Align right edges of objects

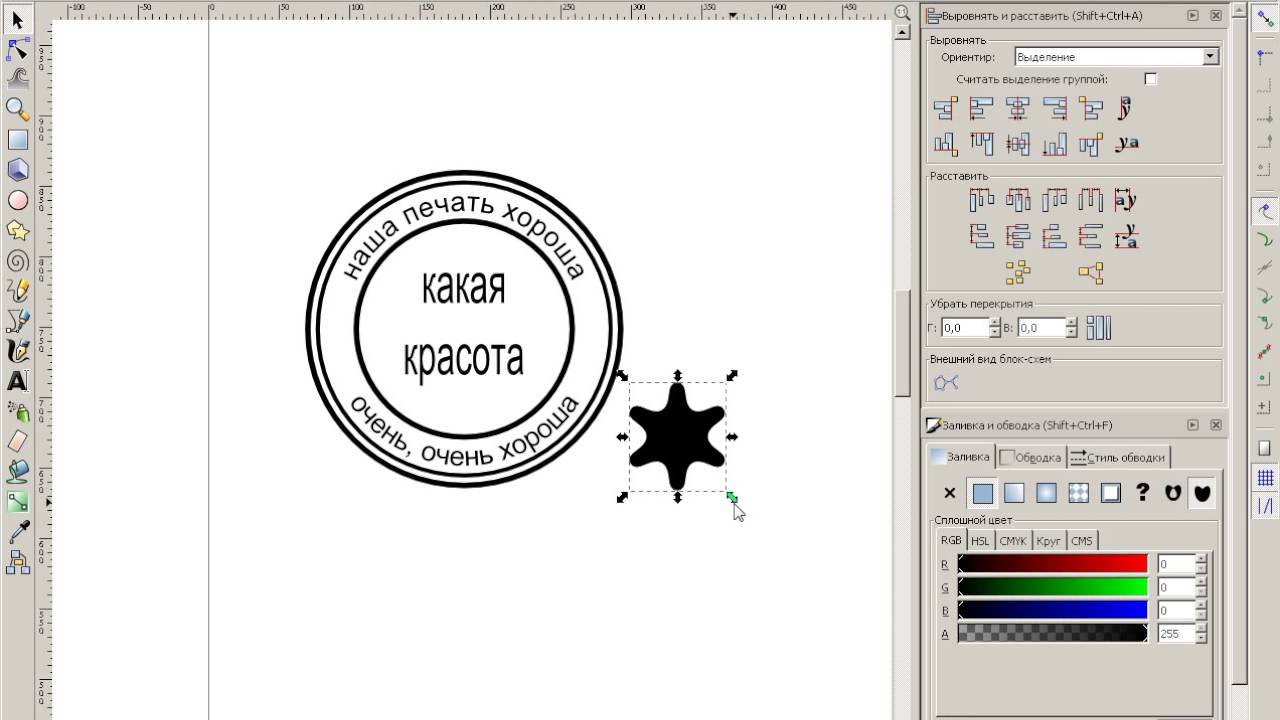tap(1054, 108)
